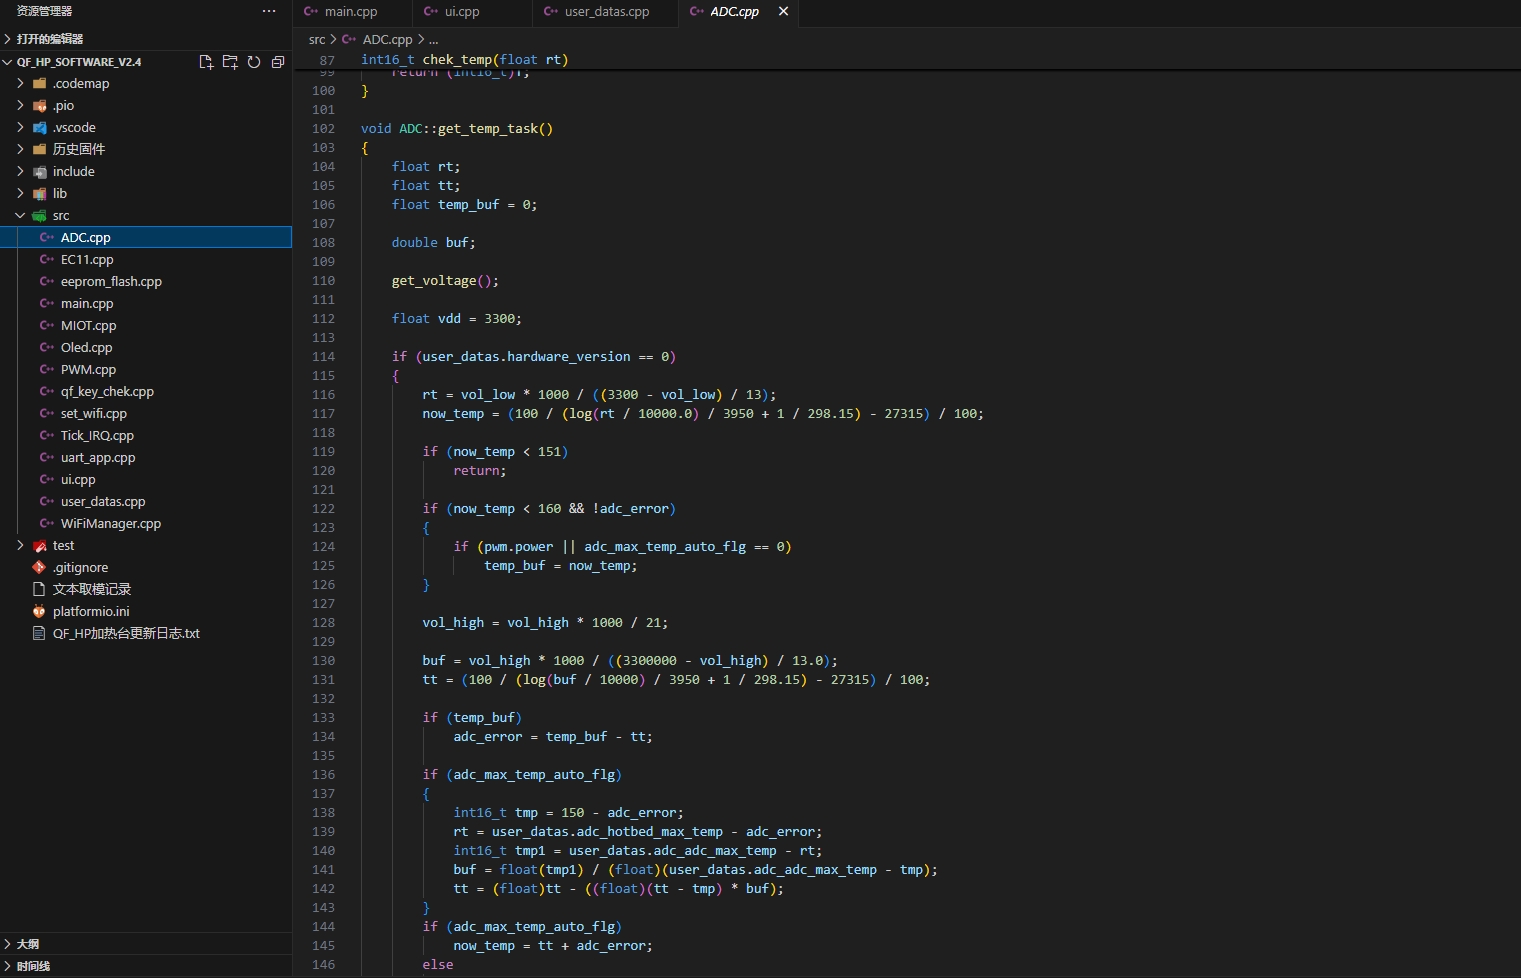
Task: Collapse all folders in explorer
Action: 278,62
